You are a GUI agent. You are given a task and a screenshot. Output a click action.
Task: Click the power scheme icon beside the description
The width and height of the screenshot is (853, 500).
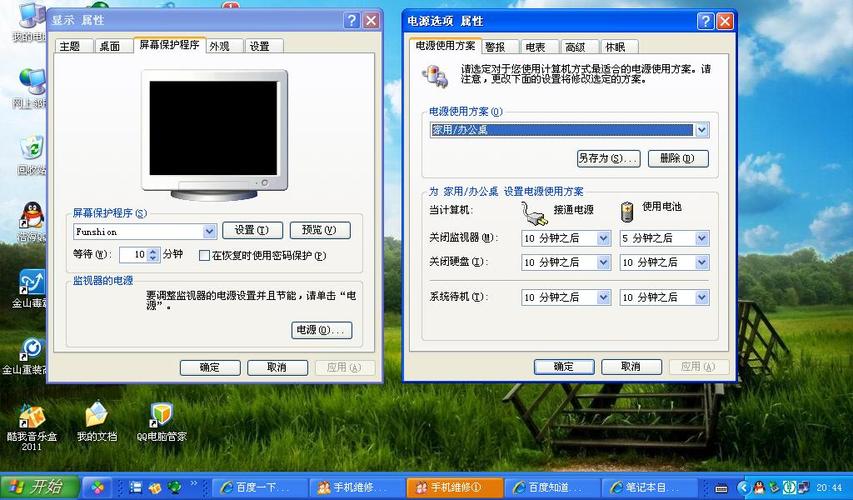click(436, 76)
